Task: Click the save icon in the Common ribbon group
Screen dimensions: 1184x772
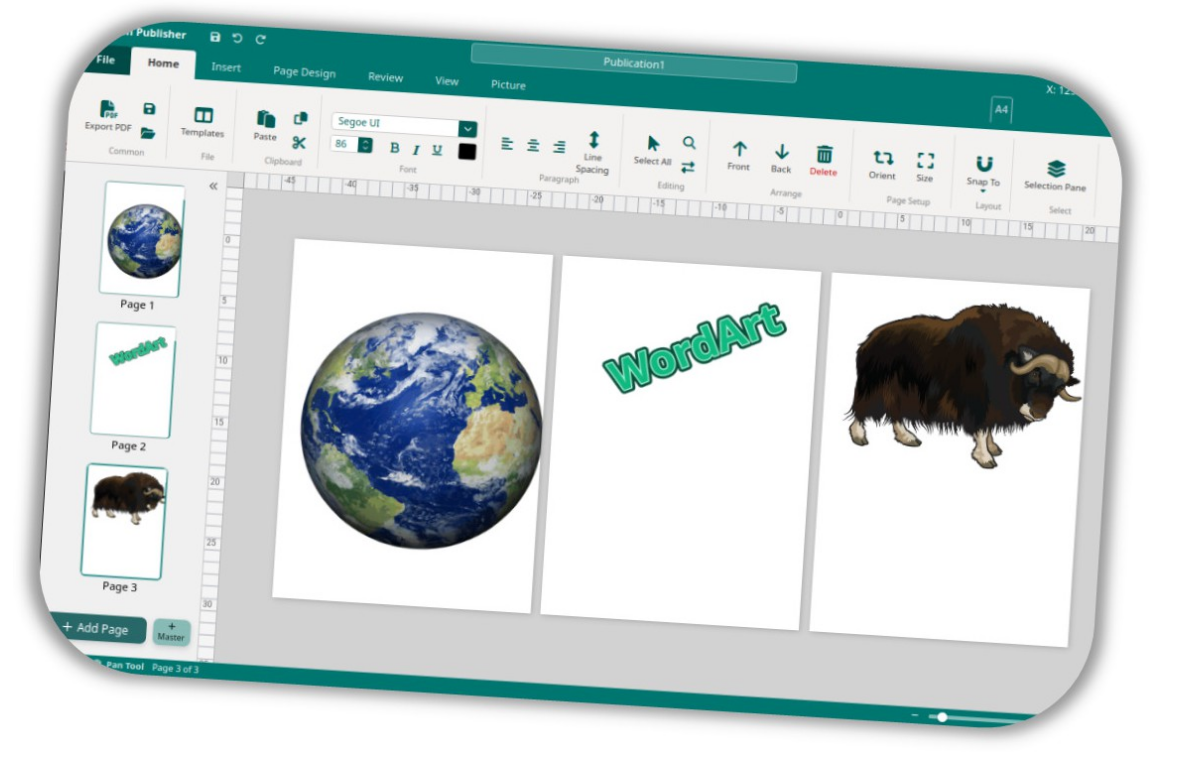Action: pos(149,109)
